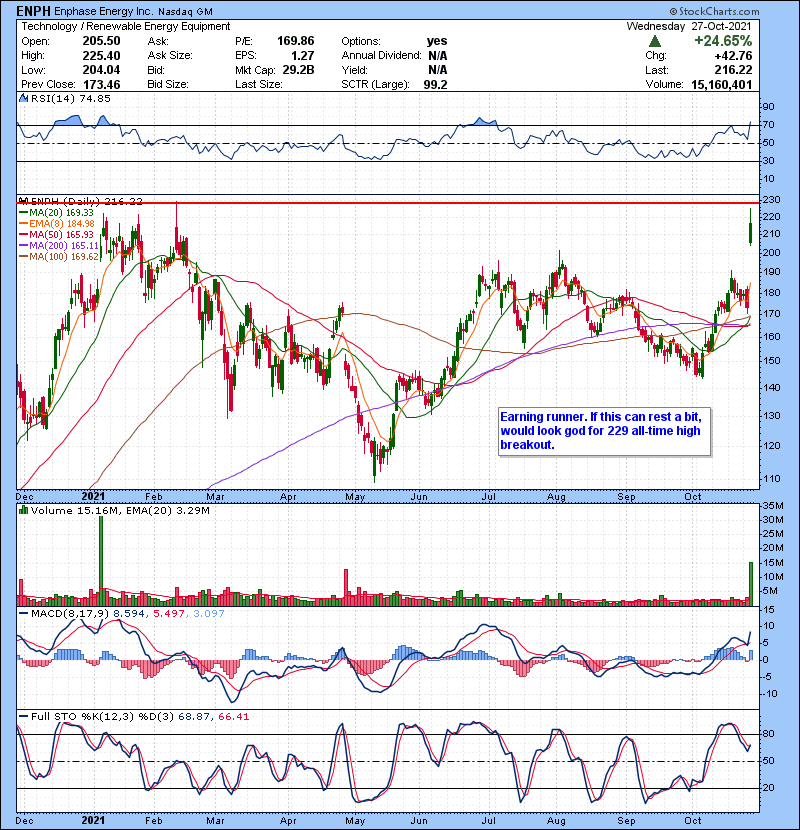Click the Earning runner annotation box
The image size is (800, 830).
[x=604, y=431]
